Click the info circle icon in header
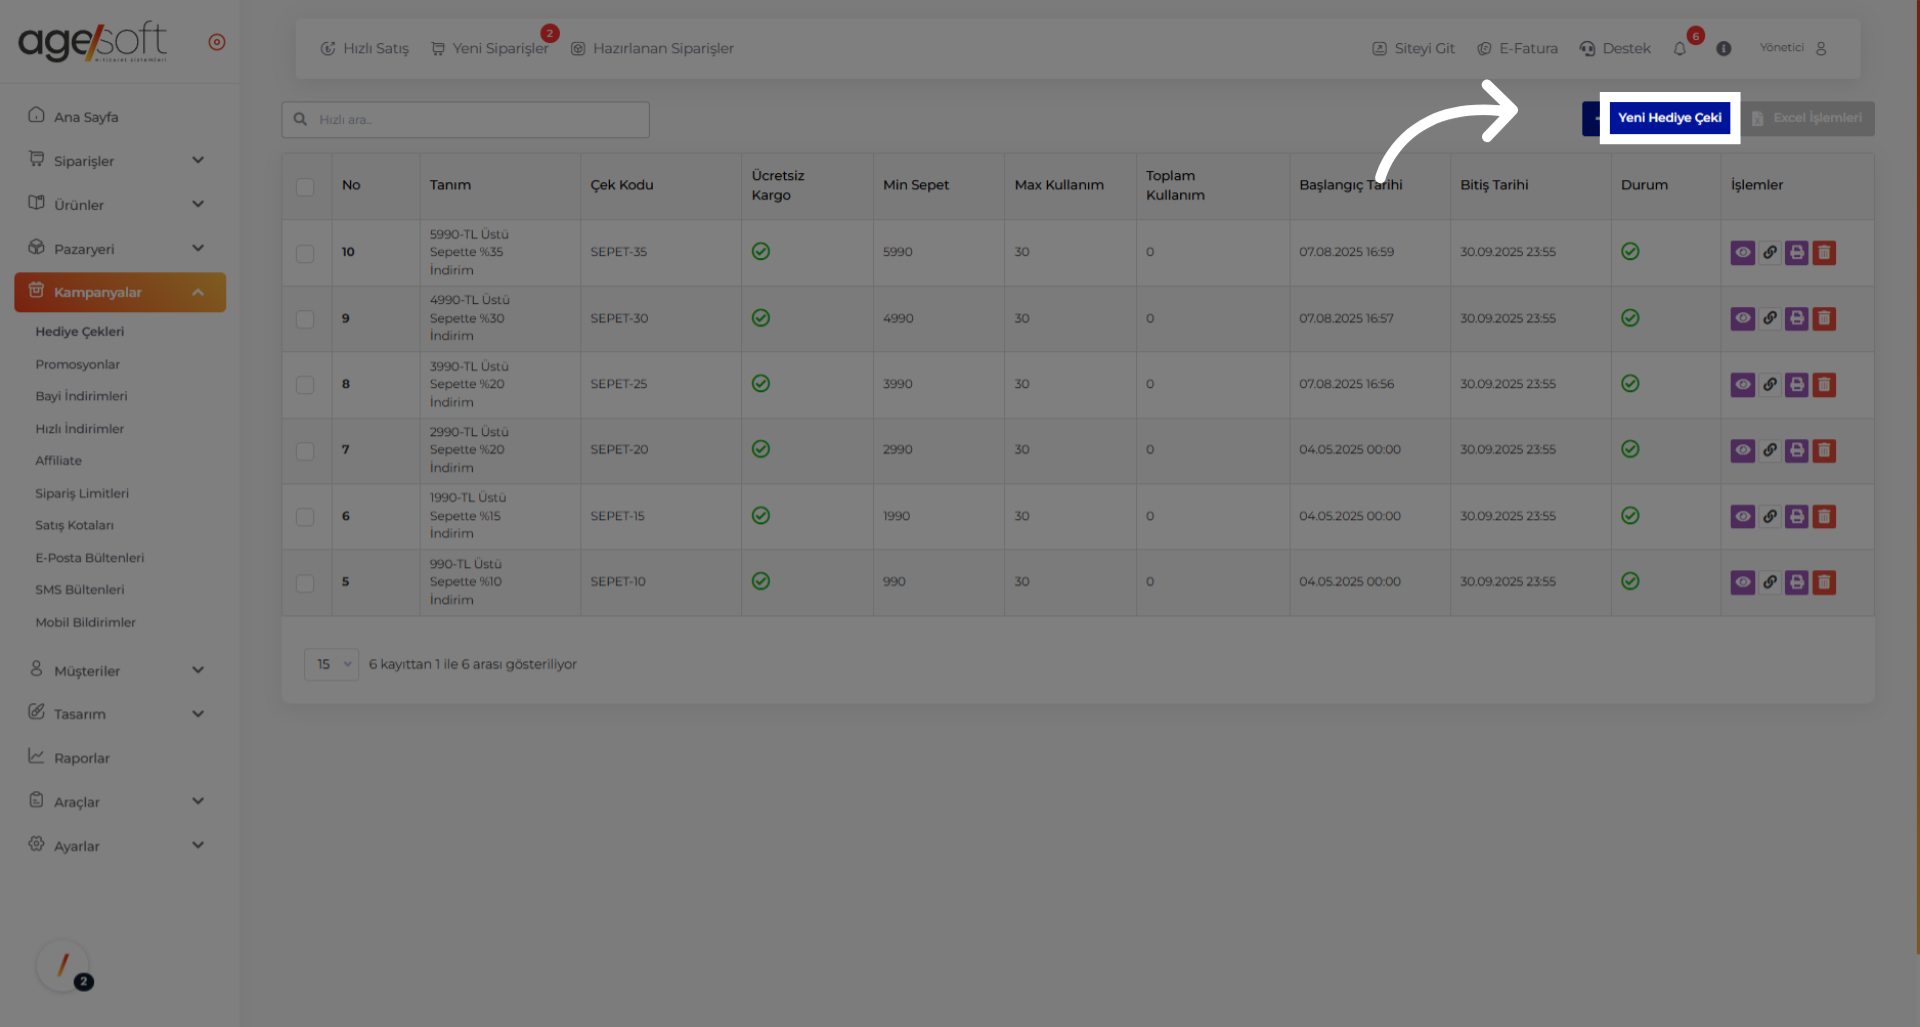1920x1027 pixels. (x=1723, y=49)
